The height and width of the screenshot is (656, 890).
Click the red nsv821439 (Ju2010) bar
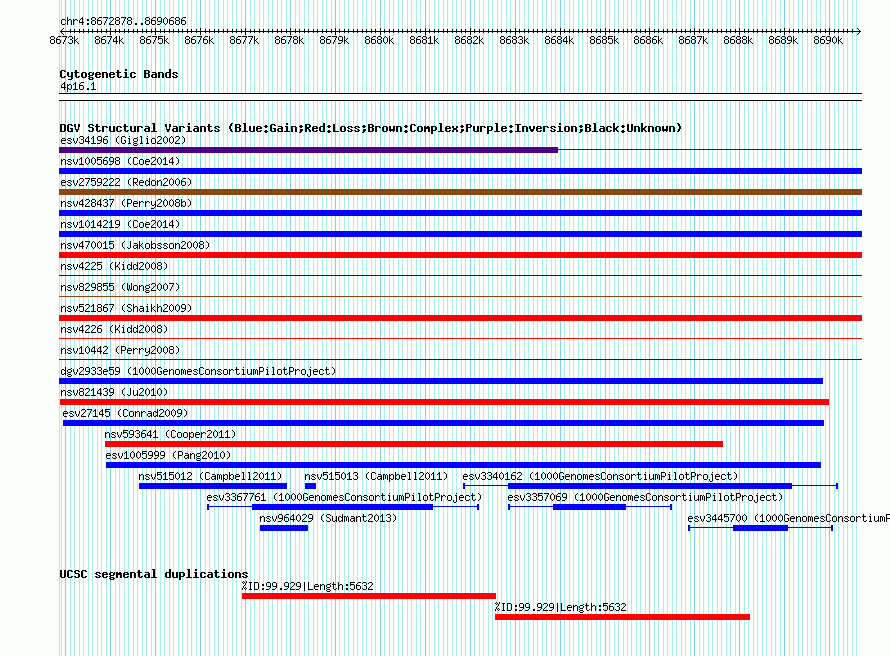point(444,402)
